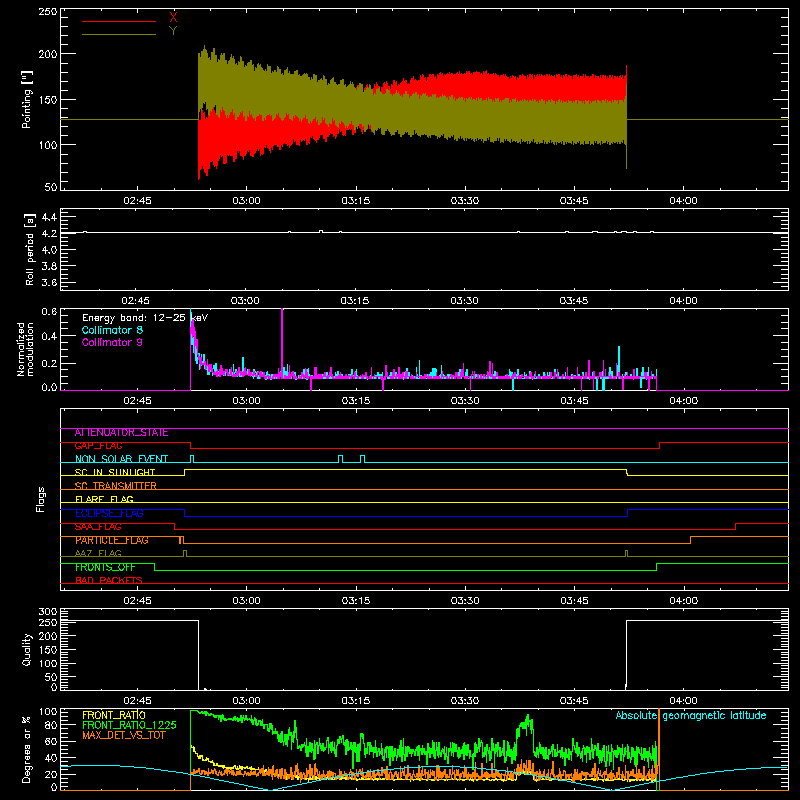
Task: Click the 4.4 tick on Roll period axis
Action: pos(49,217)
